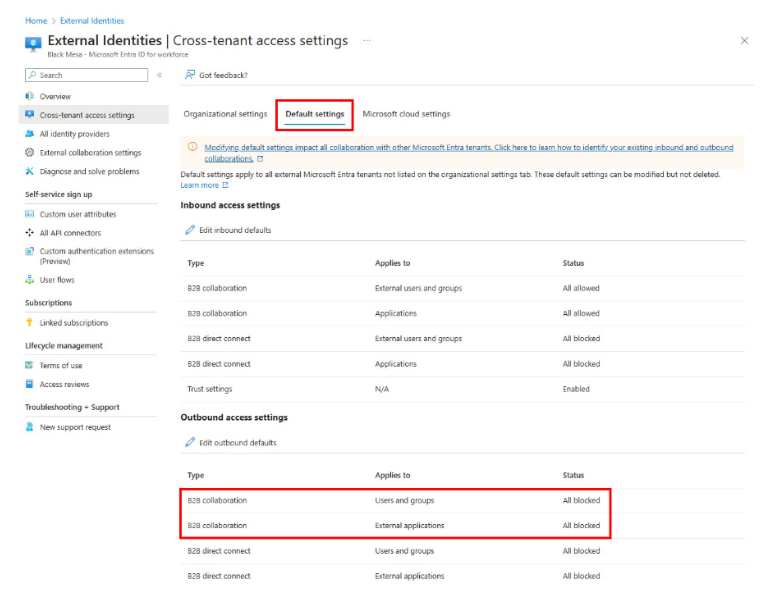Click the Overview icon in sidebar
This screenshot has height=596, width=771.
coord(30,96)
